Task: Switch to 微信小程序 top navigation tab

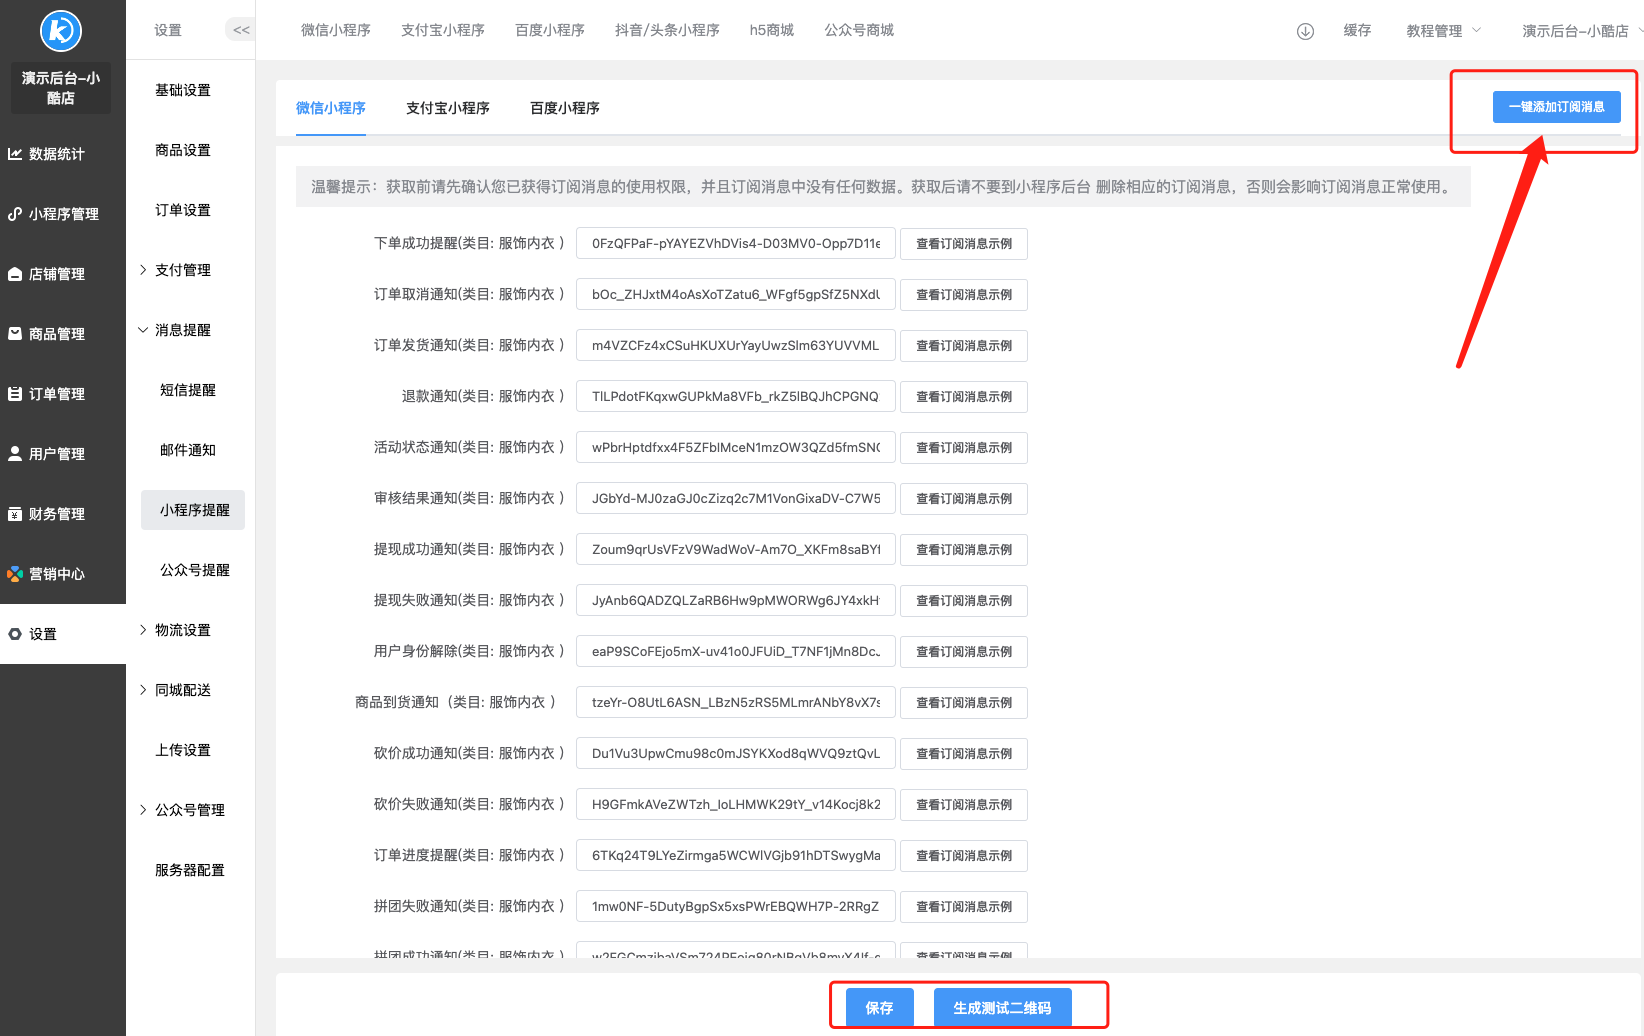Action: pos(336,30)
